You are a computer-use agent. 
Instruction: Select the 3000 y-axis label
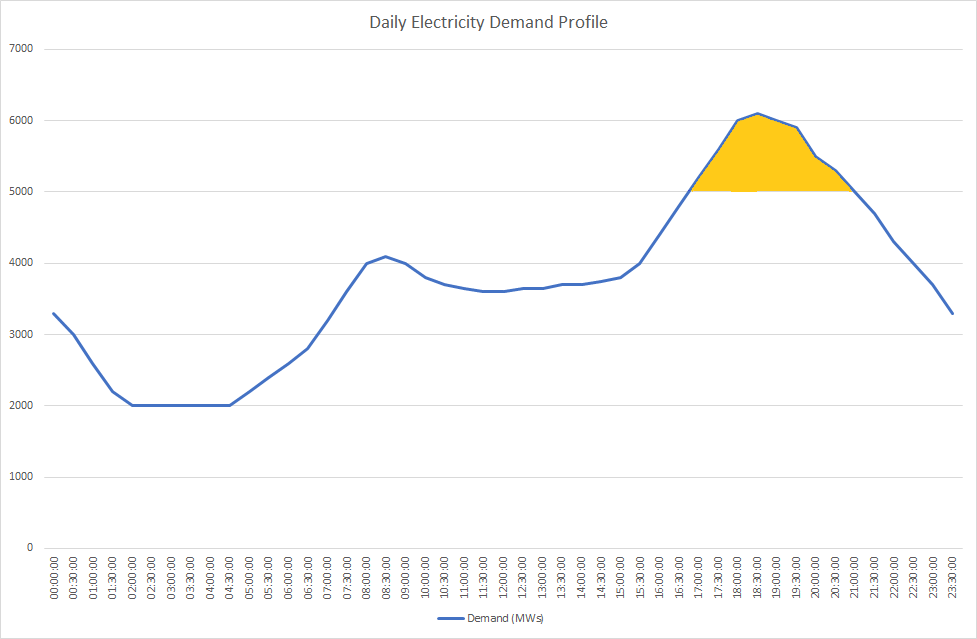click(20, 334)
